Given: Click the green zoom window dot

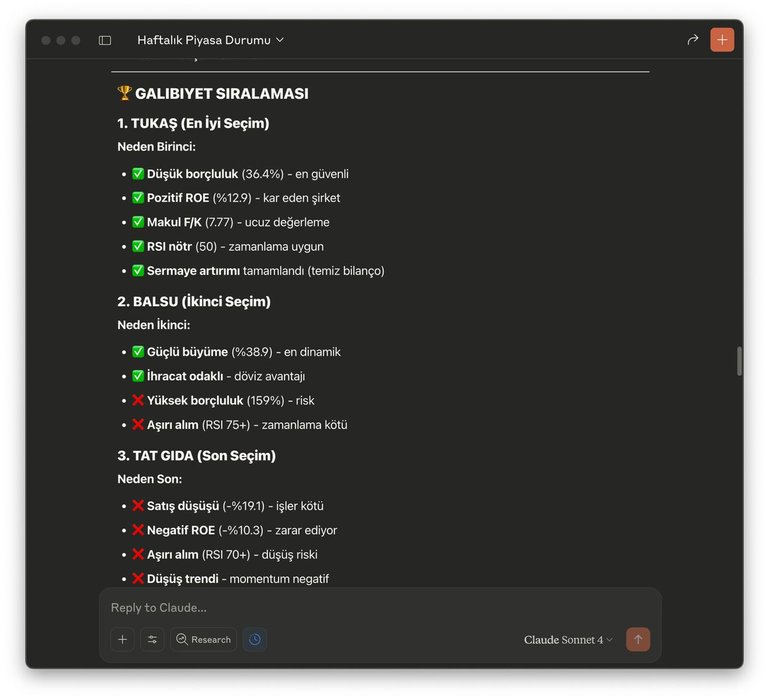Looking at the screenshot, I should pos(76,40).
